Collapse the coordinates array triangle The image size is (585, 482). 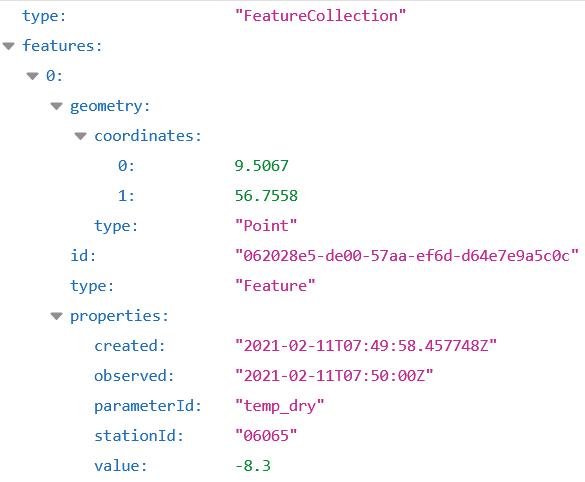click(x=80, y=136)
